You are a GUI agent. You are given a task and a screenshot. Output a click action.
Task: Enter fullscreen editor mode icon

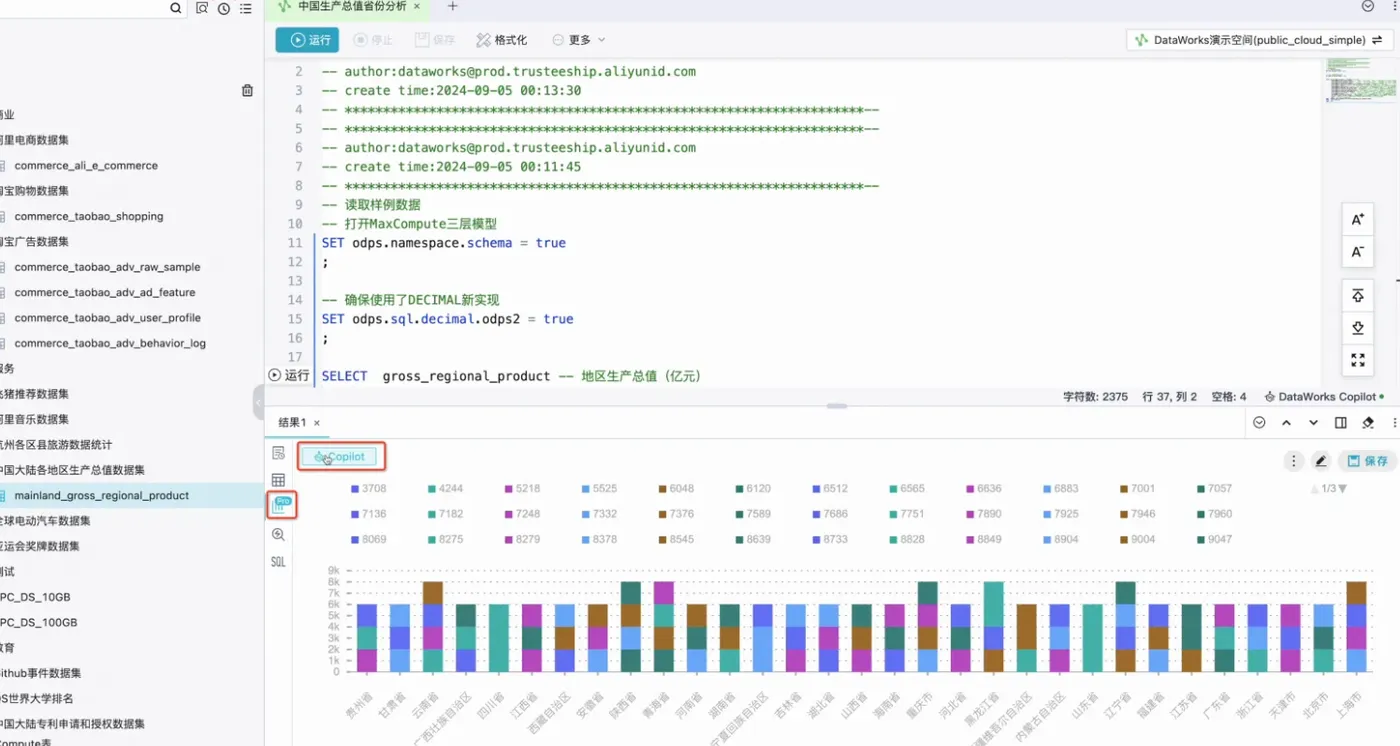point(1358,360)
